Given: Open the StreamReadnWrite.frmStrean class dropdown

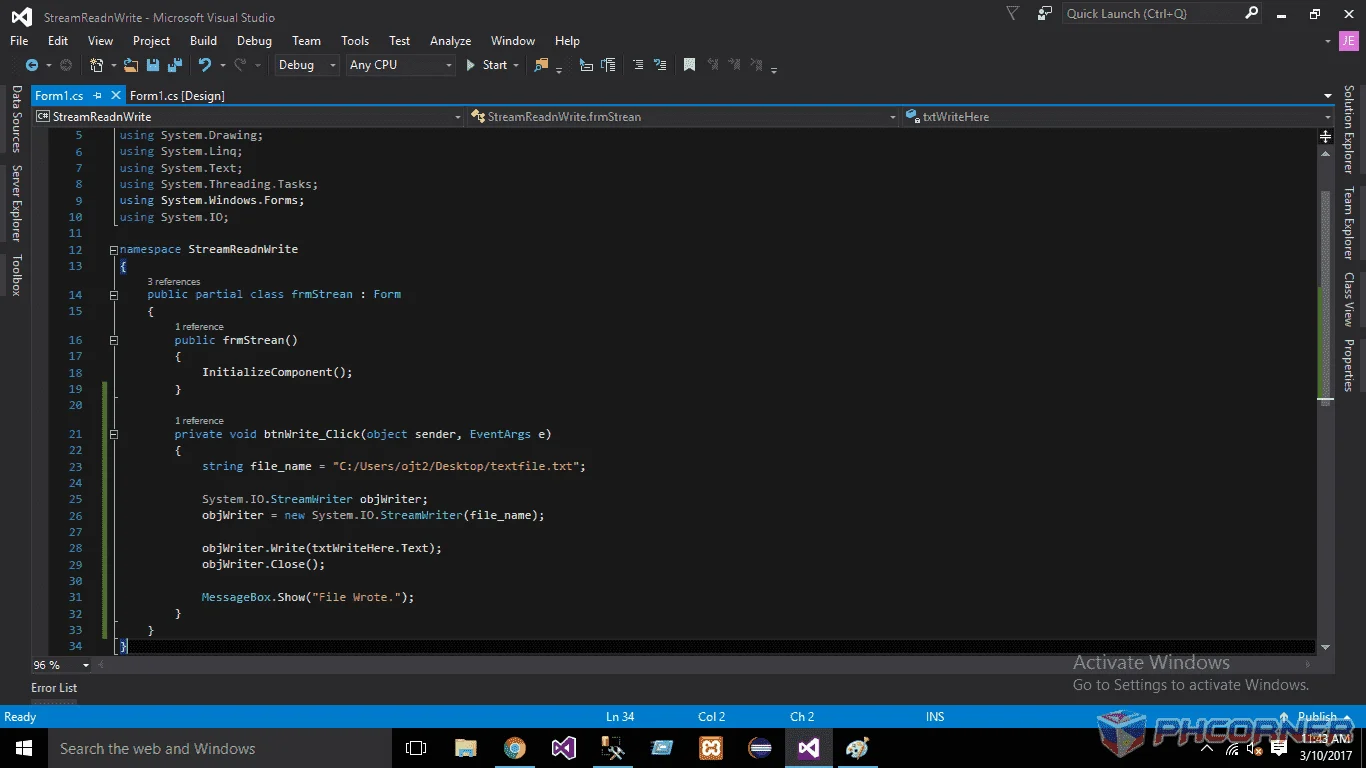Looking at the screenshot, I should click(x=683, y=117).
